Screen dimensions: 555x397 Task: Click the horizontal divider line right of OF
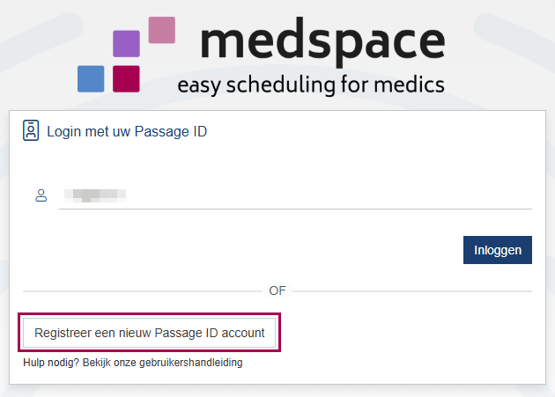tap(412, 291)
